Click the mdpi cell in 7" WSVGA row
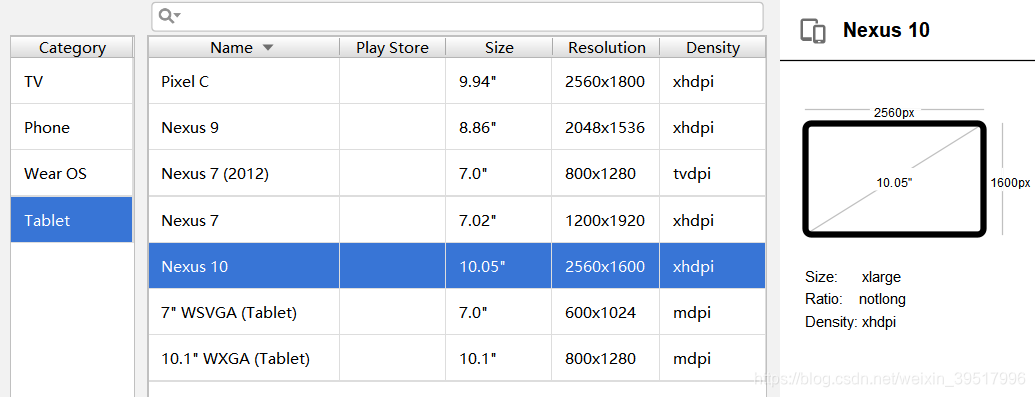Screen dimensions: 1035x397 (713, 312)
